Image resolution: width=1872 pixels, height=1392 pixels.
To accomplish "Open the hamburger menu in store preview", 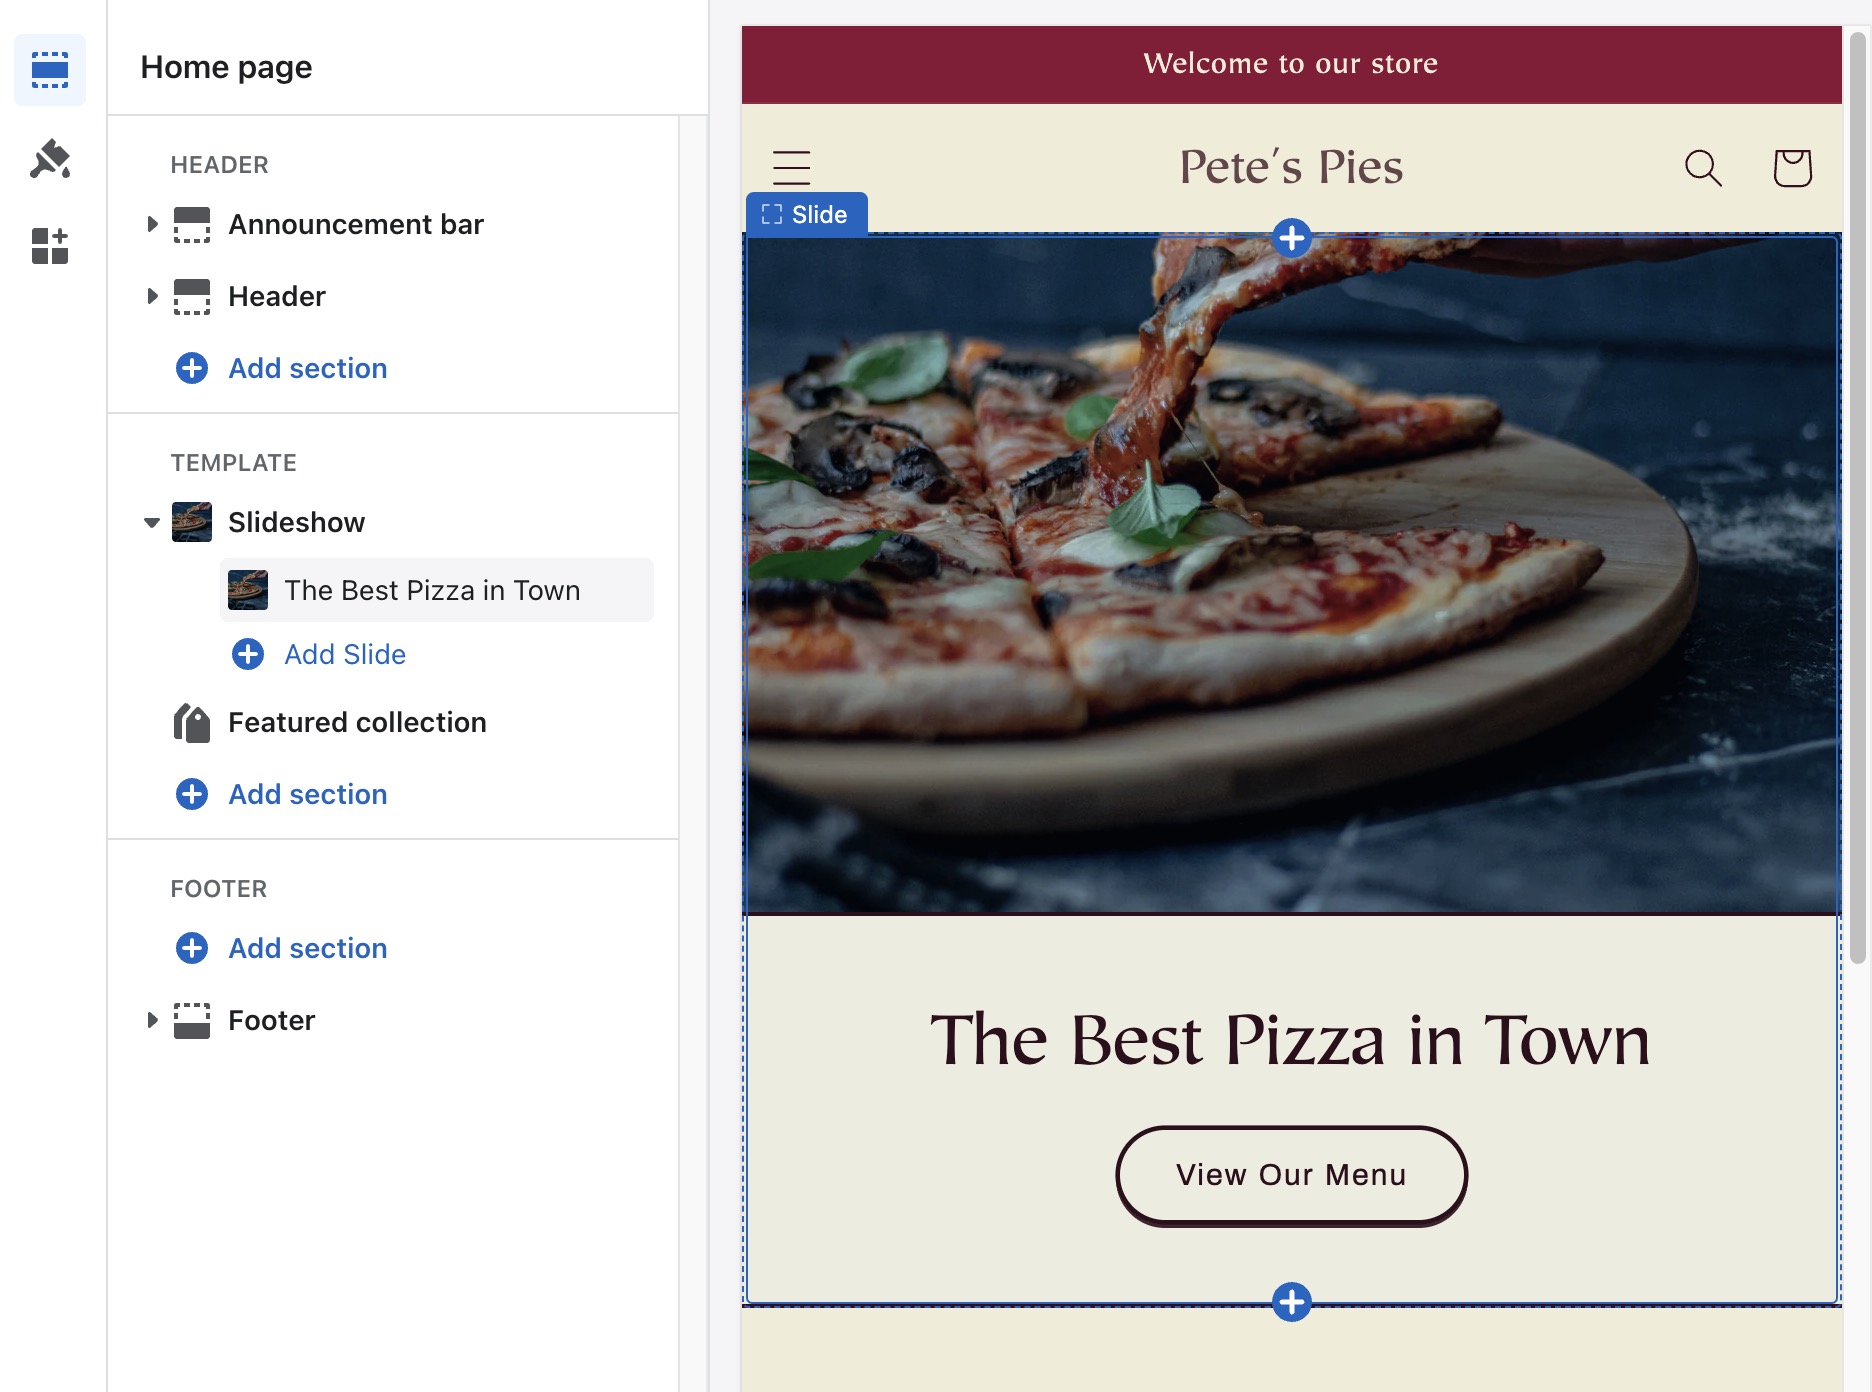I will click(791, 168).
